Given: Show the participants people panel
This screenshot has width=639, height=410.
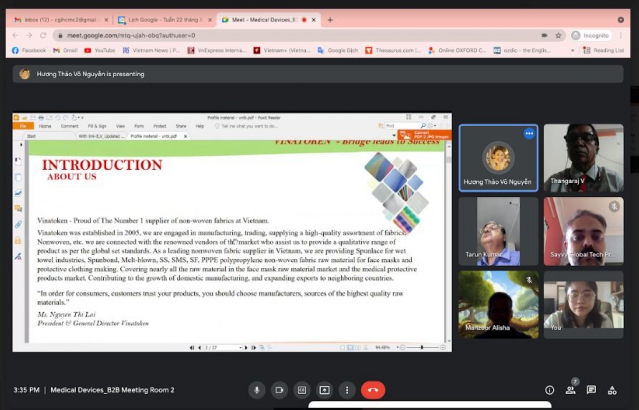Looking at the screenshot, I should coord(571,390).
